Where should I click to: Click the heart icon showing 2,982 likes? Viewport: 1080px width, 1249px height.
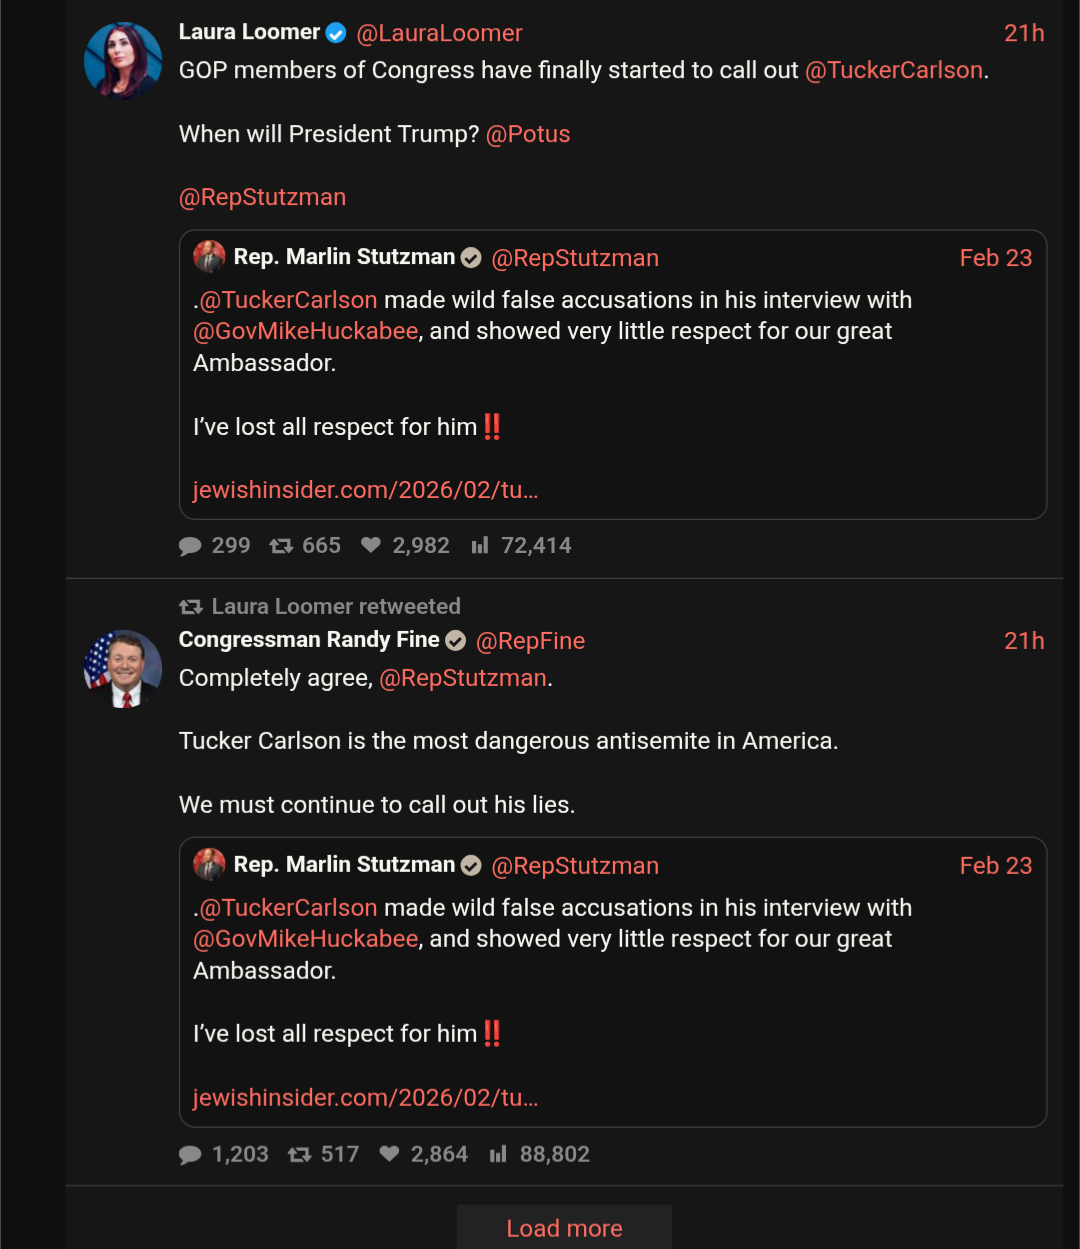pyautogui.click(x=371, y=546)
